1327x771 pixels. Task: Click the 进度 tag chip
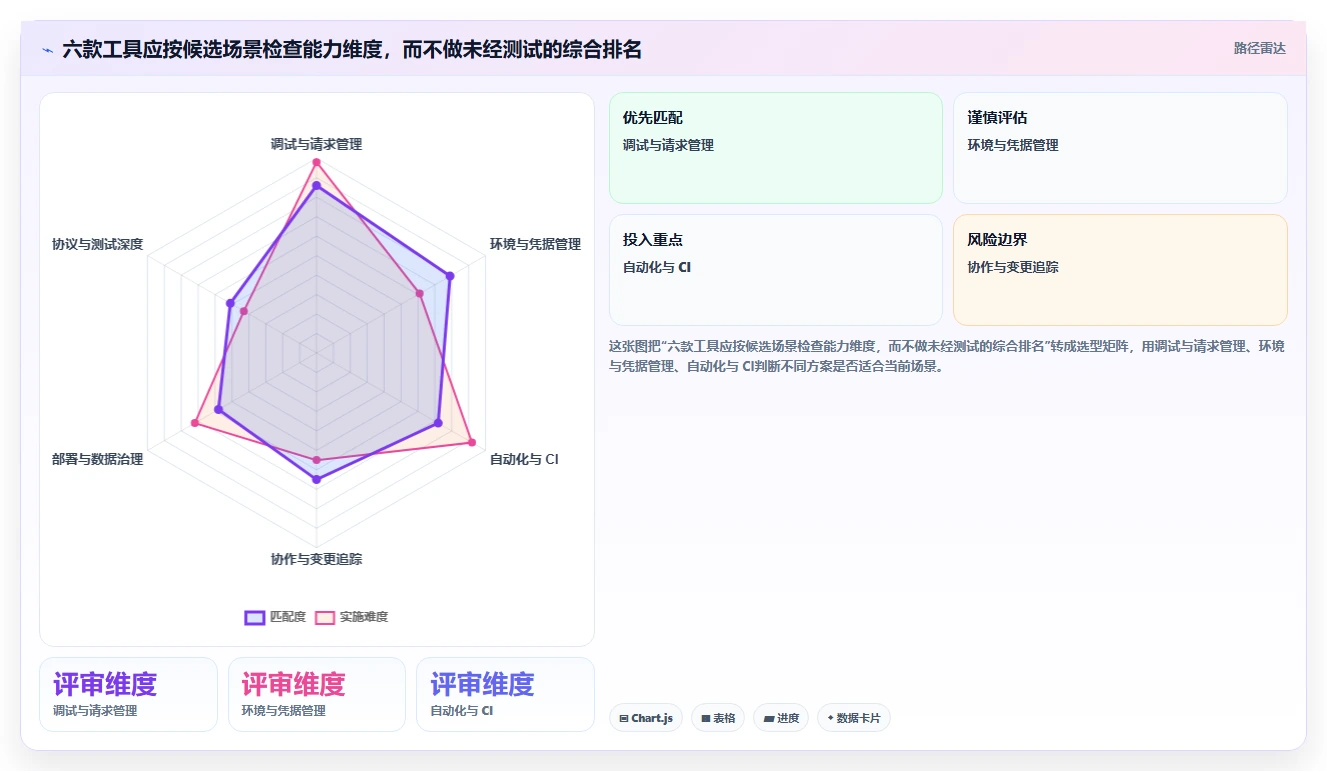click(781, 718)
